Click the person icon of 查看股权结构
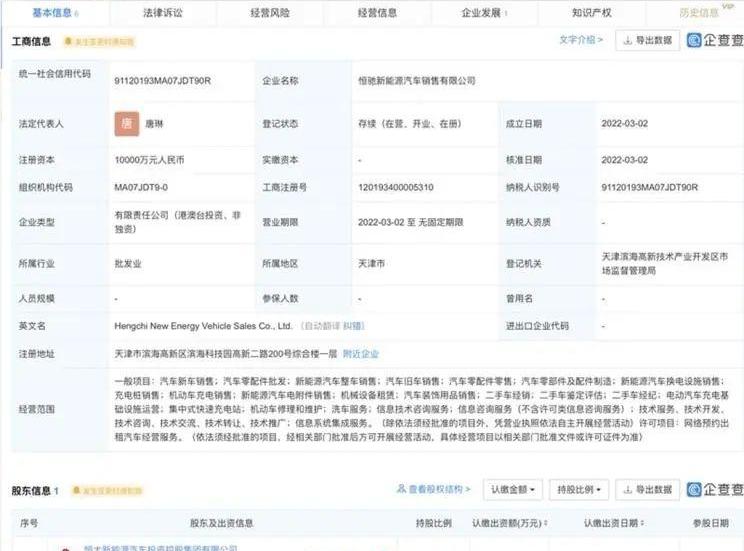744x551 pixels. tap(401, 488)
